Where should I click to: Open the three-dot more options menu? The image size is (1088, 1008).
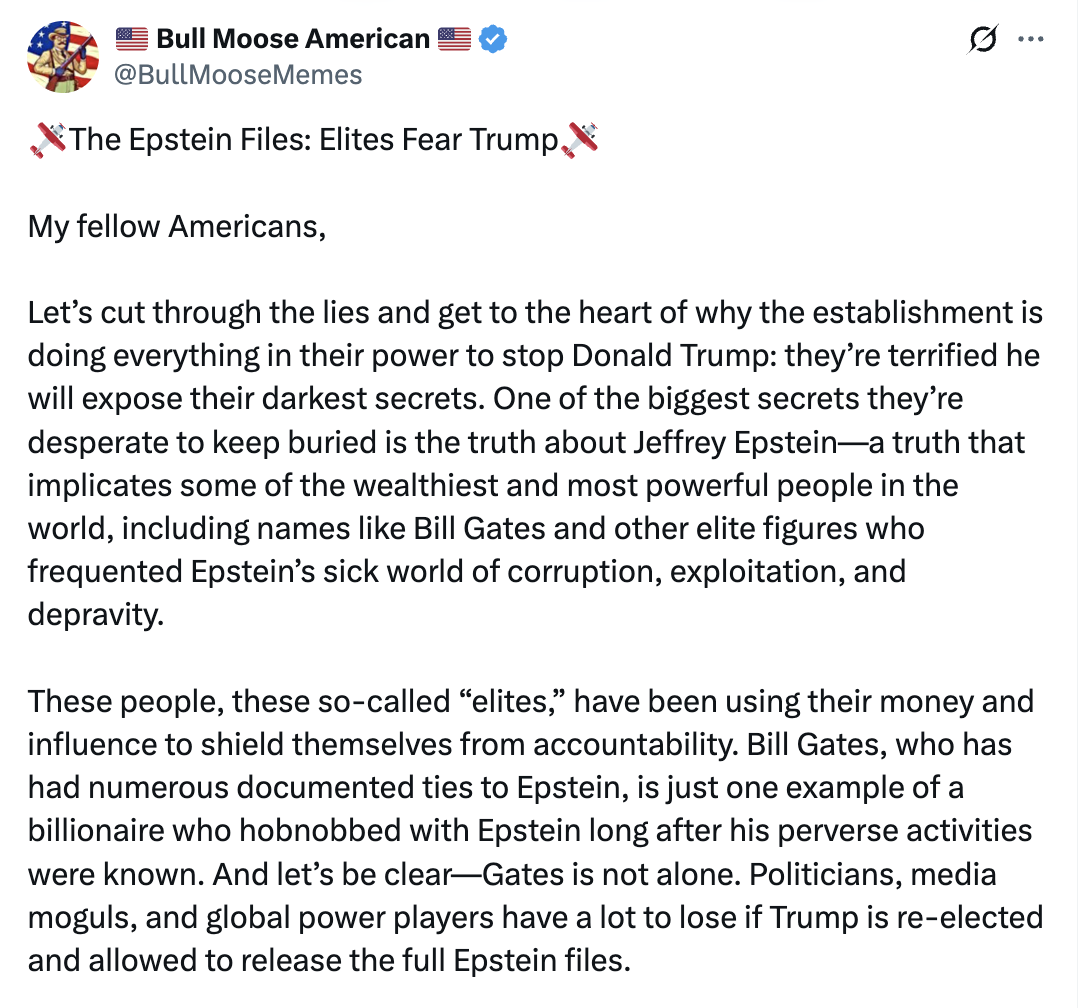pyautogui.click(x=1029, y=41)
